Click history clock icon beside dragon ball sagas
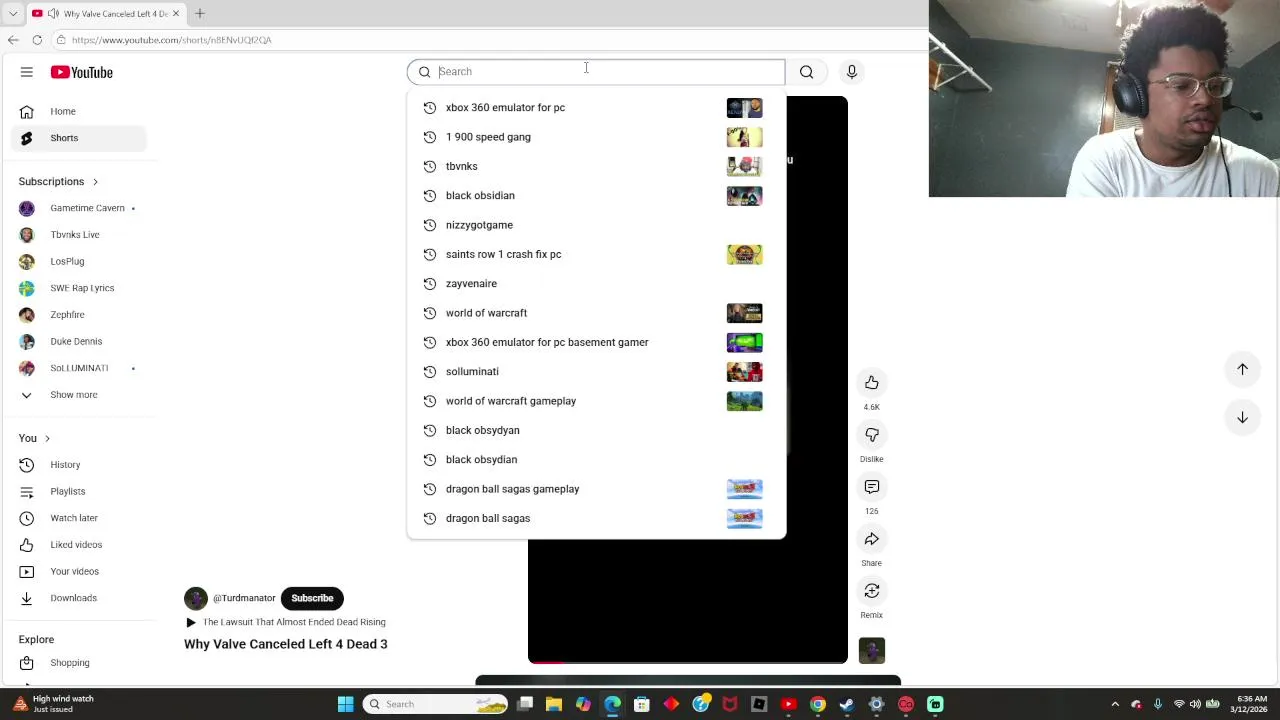This screenshot has width=1280, height=720. (x=430, y=518)
